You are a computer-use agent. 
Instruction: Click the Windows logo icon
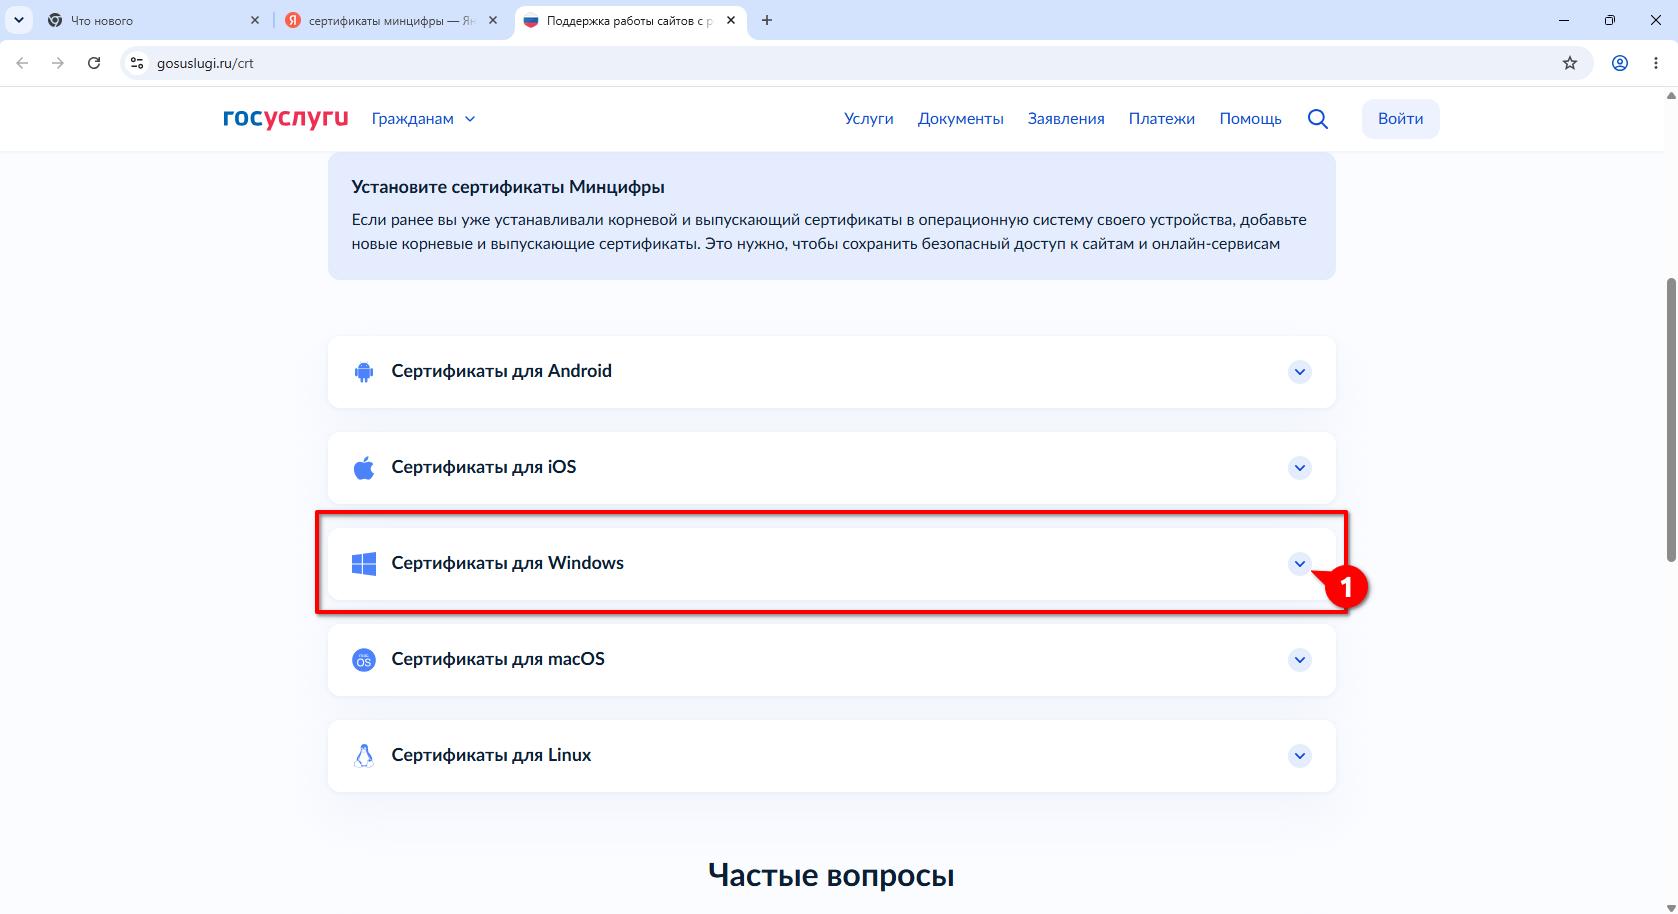(364, 564)
